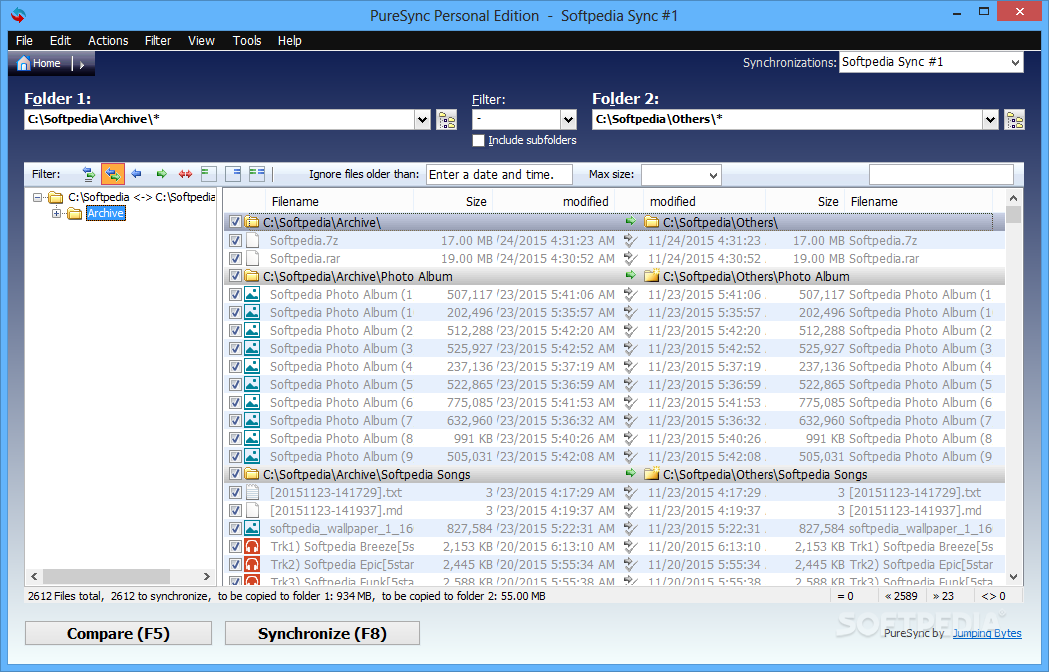Click the "» 23" status bar counter
The image size is (1049, 672).
[943, 596]
